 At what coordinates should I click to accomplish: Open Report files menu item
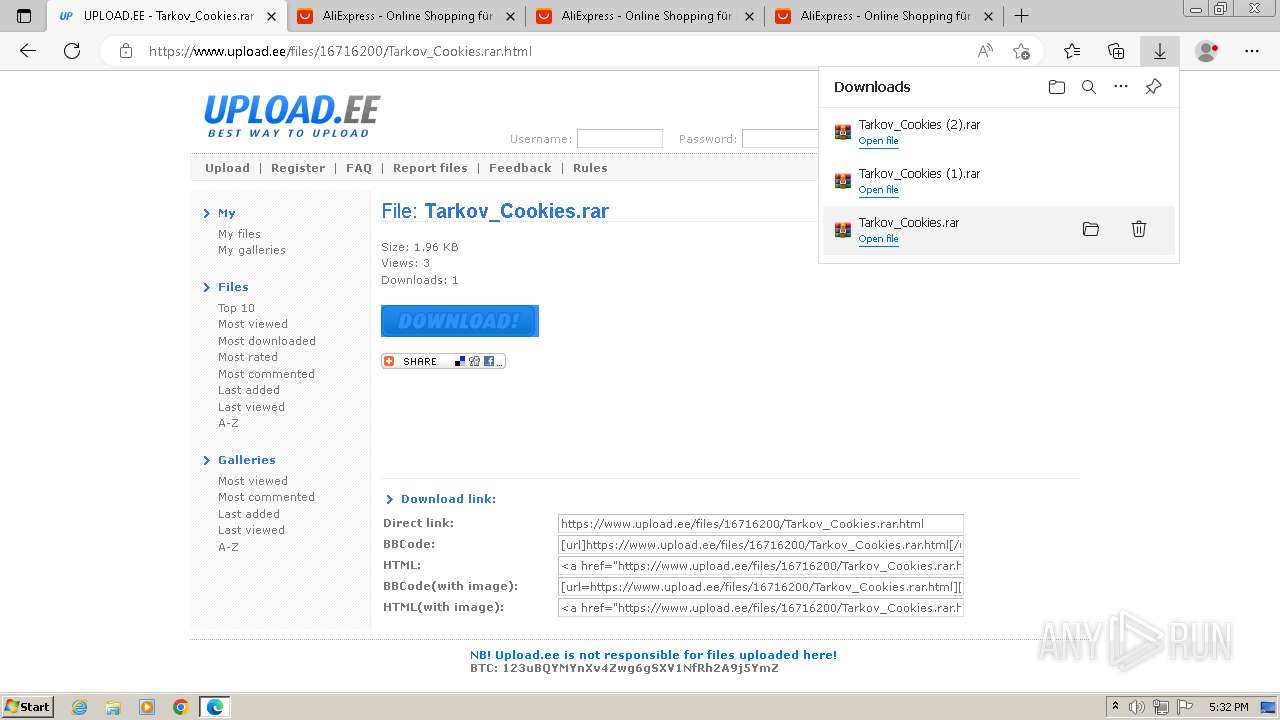tap(430, 168)
